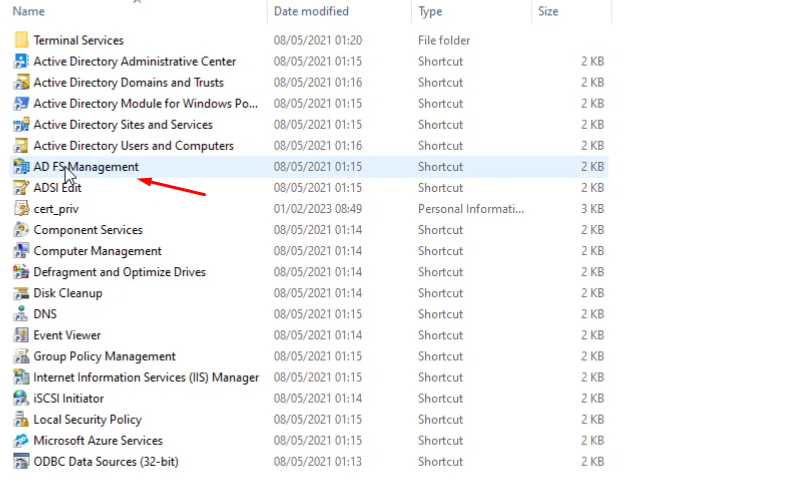Click the Local Security Policy icon
812x487 pixels.
[x=21, y=420]
